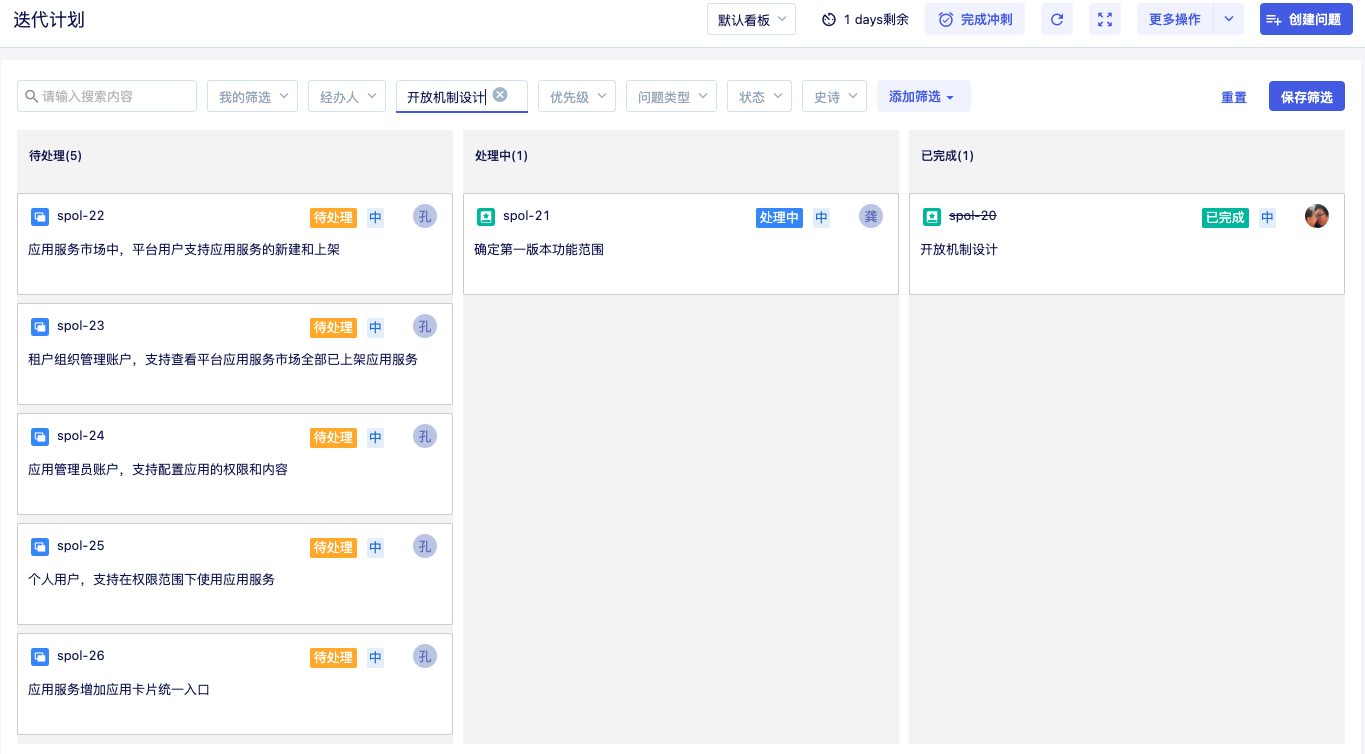Click the clock icon beside 1 days剩余

click(x=829, y=20)
